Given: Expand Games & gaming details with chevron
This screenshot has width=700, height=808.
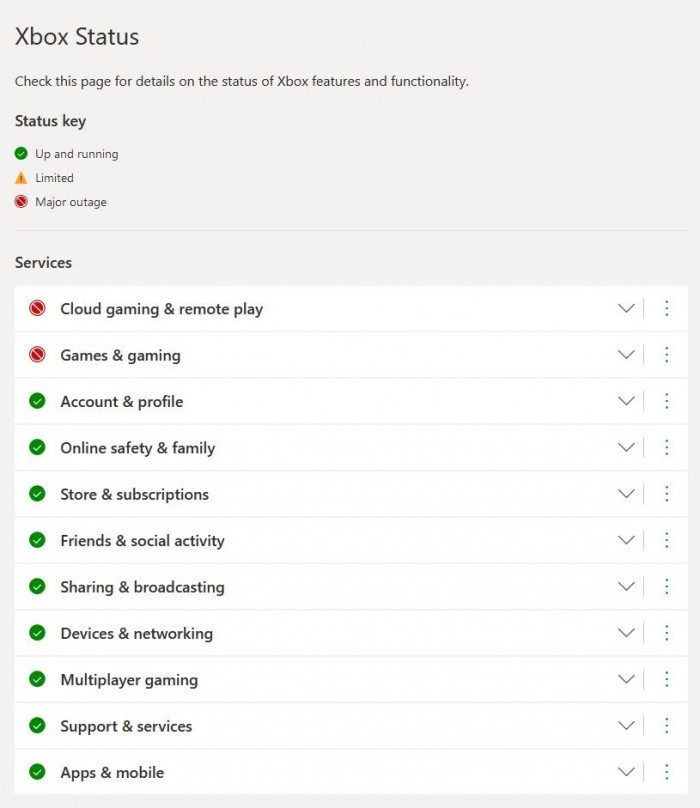Looking at the screenshot, I should pos(626,355).
